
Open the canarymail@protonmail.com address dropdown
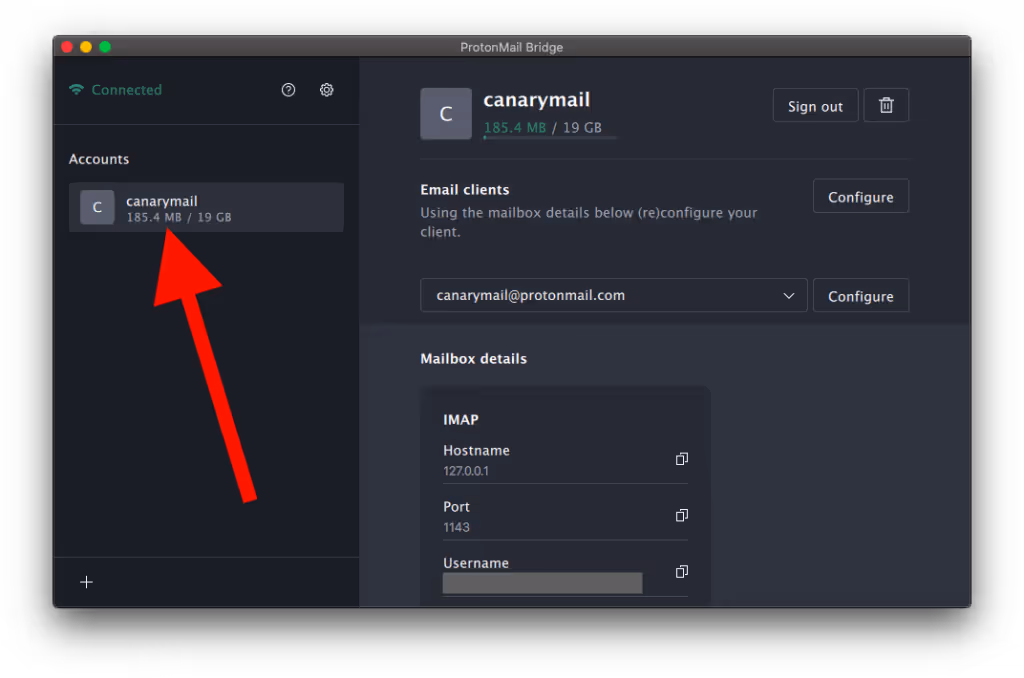613,295
